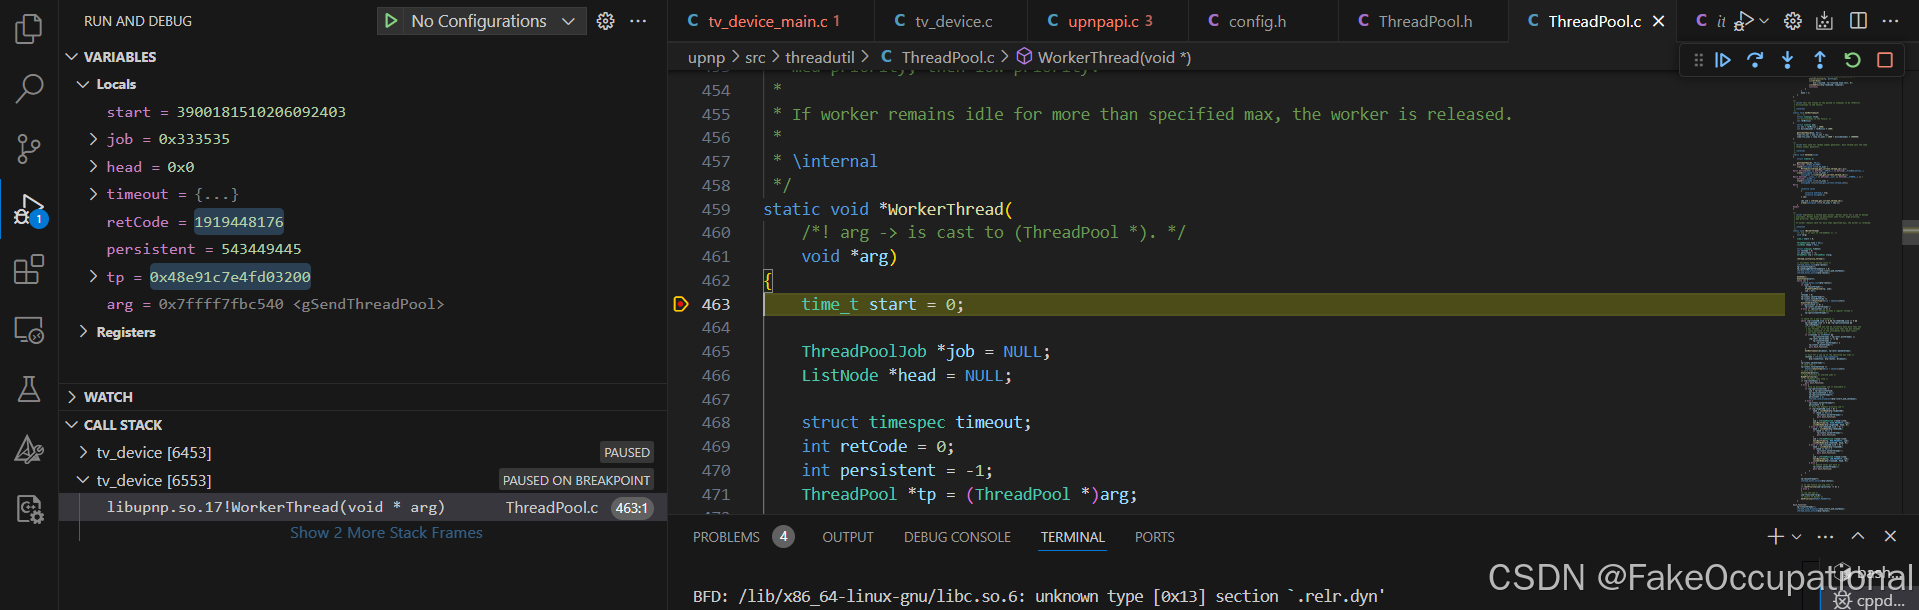The height and width of the screenshot is (610, 1919).
Task: Open the Remote Explorer view
Action: pos(29,329)
